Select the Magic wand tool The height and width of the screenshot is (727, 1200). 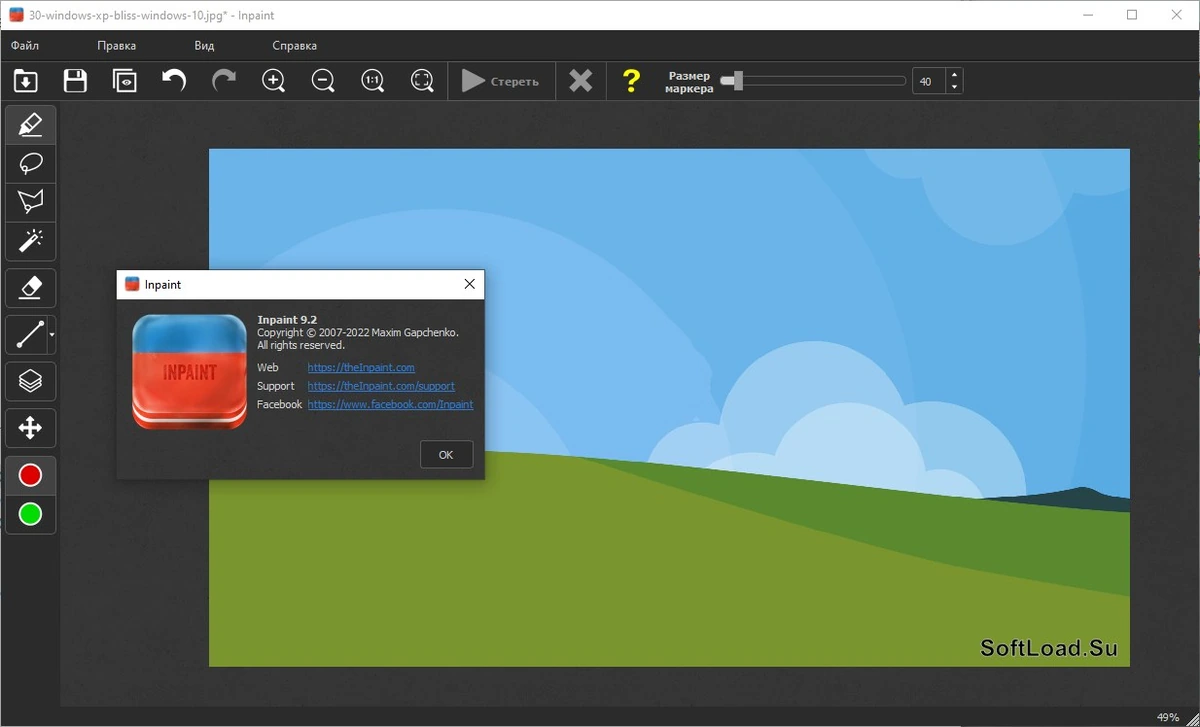click(31, 242)
